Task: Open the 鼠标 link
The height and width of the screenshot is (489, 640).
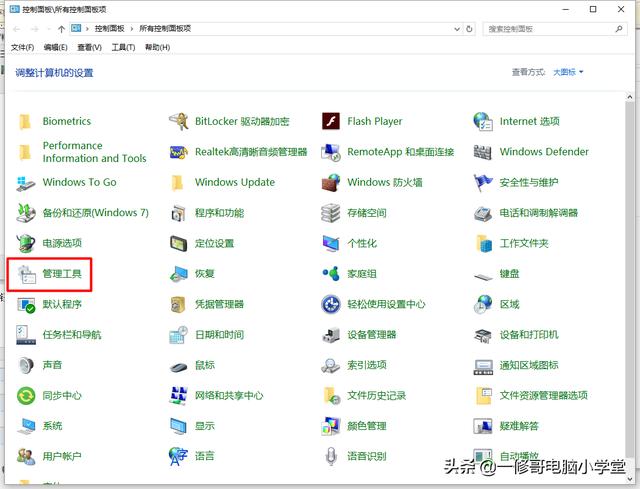Action: click(204, 365)
